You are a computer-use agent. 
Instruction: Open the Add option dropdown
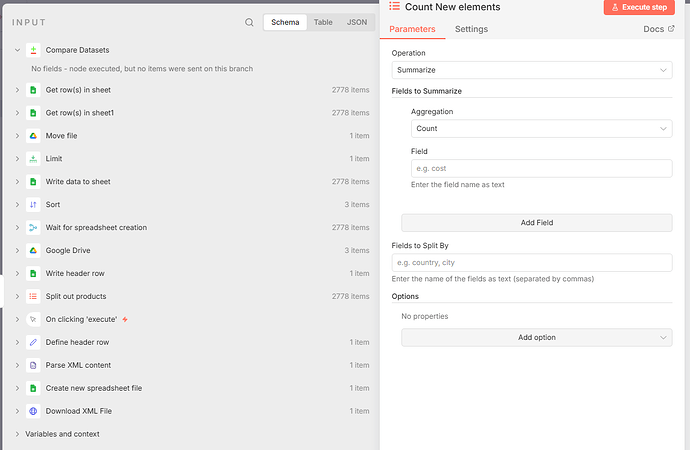point(536,338)
